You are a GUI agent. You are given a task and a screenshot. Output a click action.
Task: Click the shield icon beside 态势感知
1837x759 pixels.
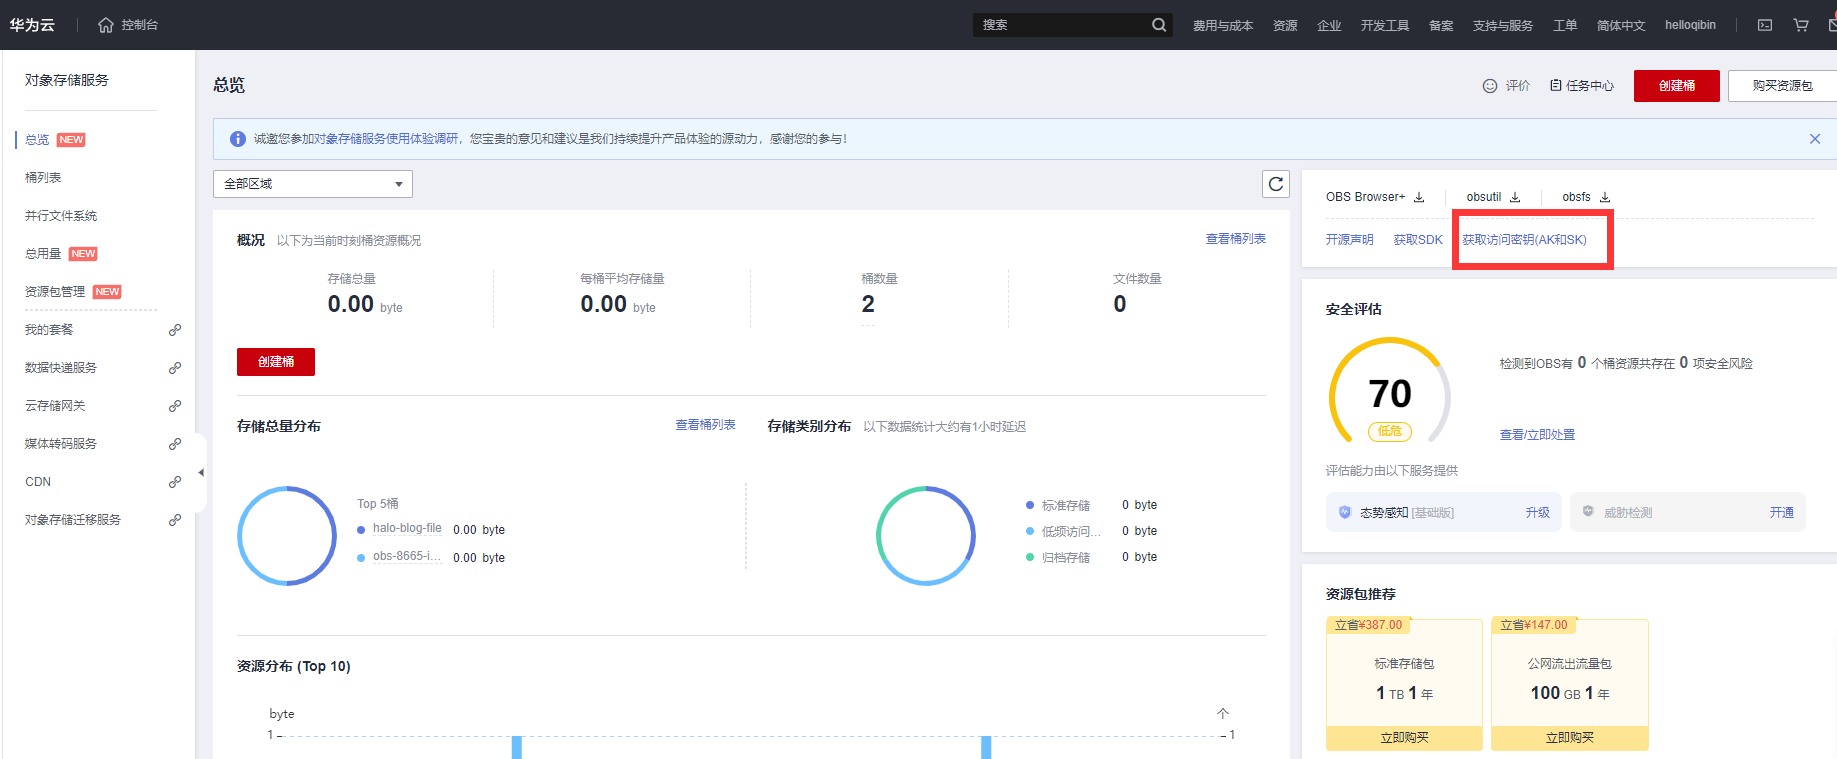tap(1345, 512)
